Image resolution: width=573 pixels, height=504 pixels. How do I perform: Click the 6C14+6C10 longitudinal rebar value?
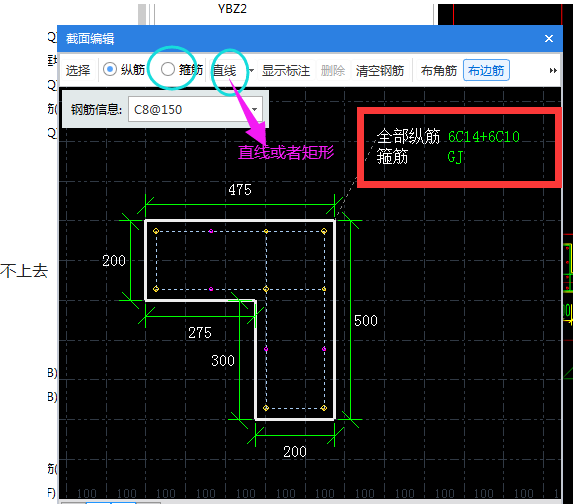pyautogui.click(x=483, y=137)
